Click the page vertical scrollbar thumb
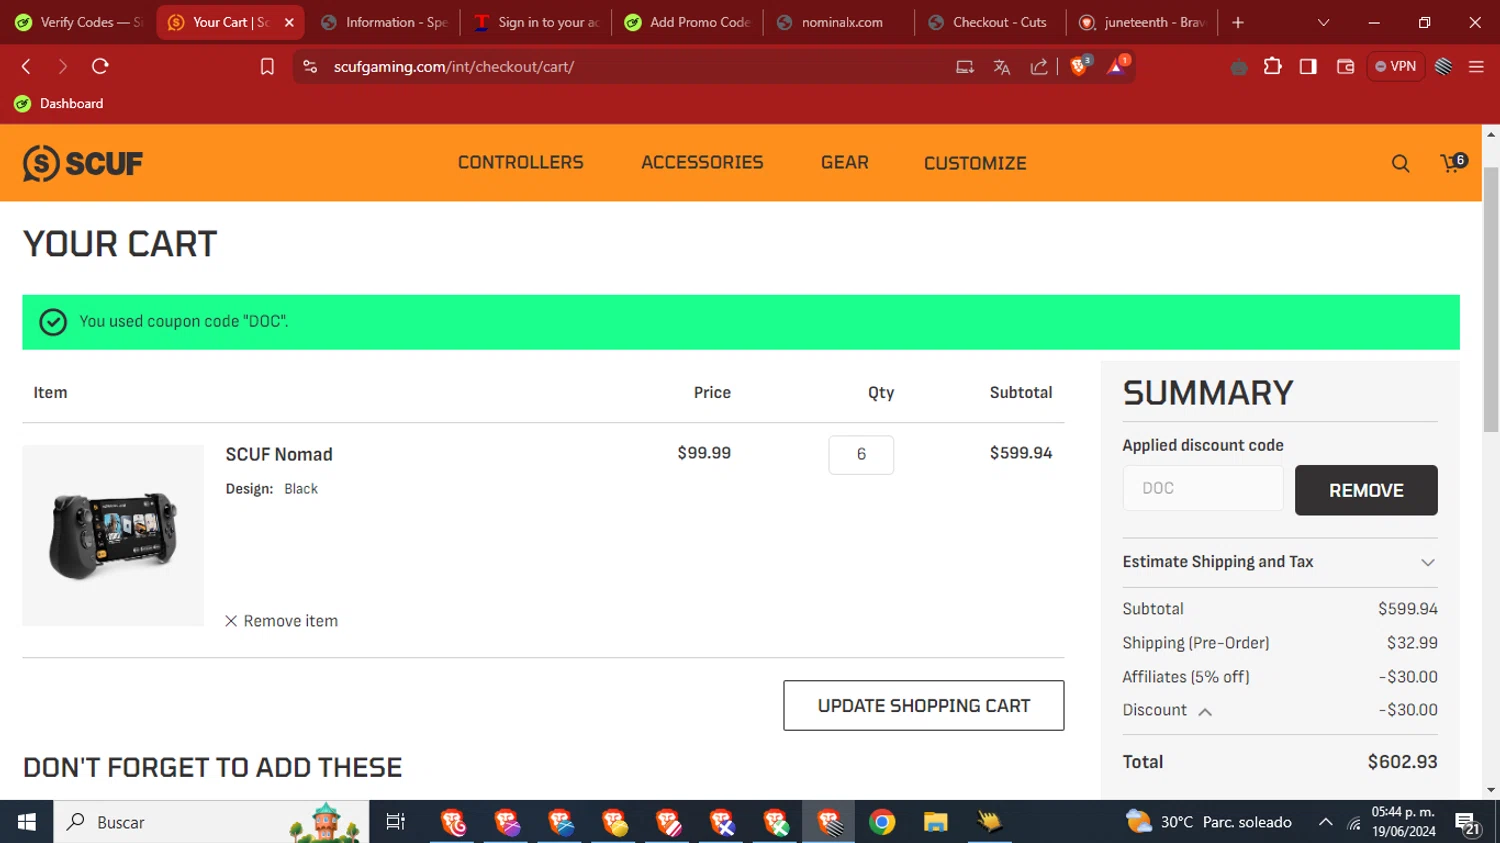This screenshot has height=843, width=1500. click(x=1491, y=300)
